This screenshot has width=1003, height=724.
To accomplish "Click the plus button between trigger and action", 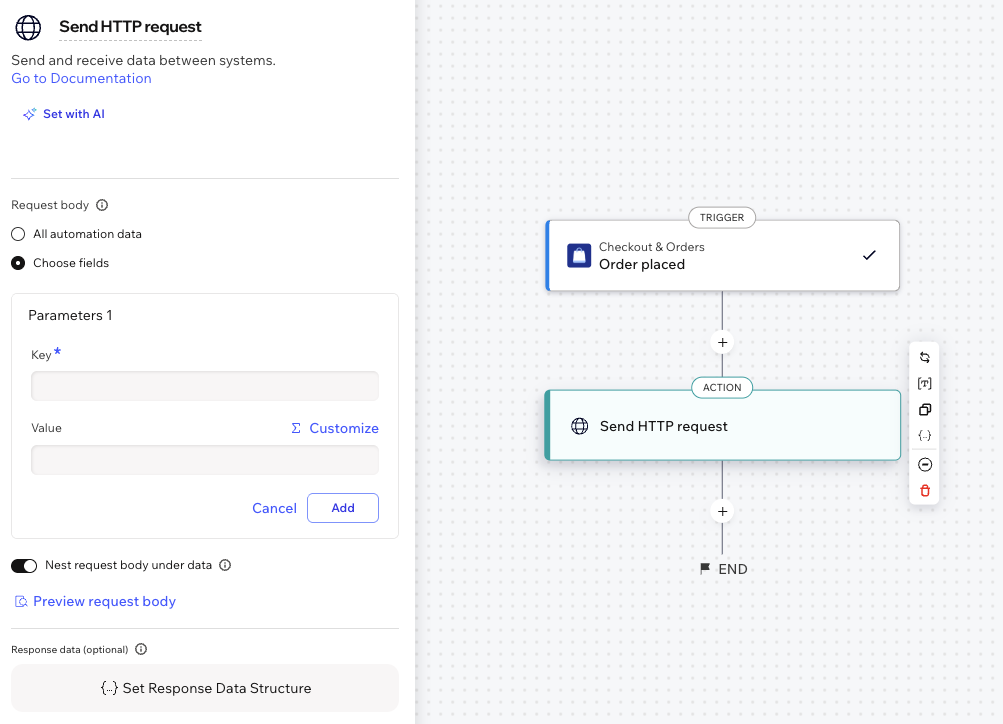I will tap(722, 342).
